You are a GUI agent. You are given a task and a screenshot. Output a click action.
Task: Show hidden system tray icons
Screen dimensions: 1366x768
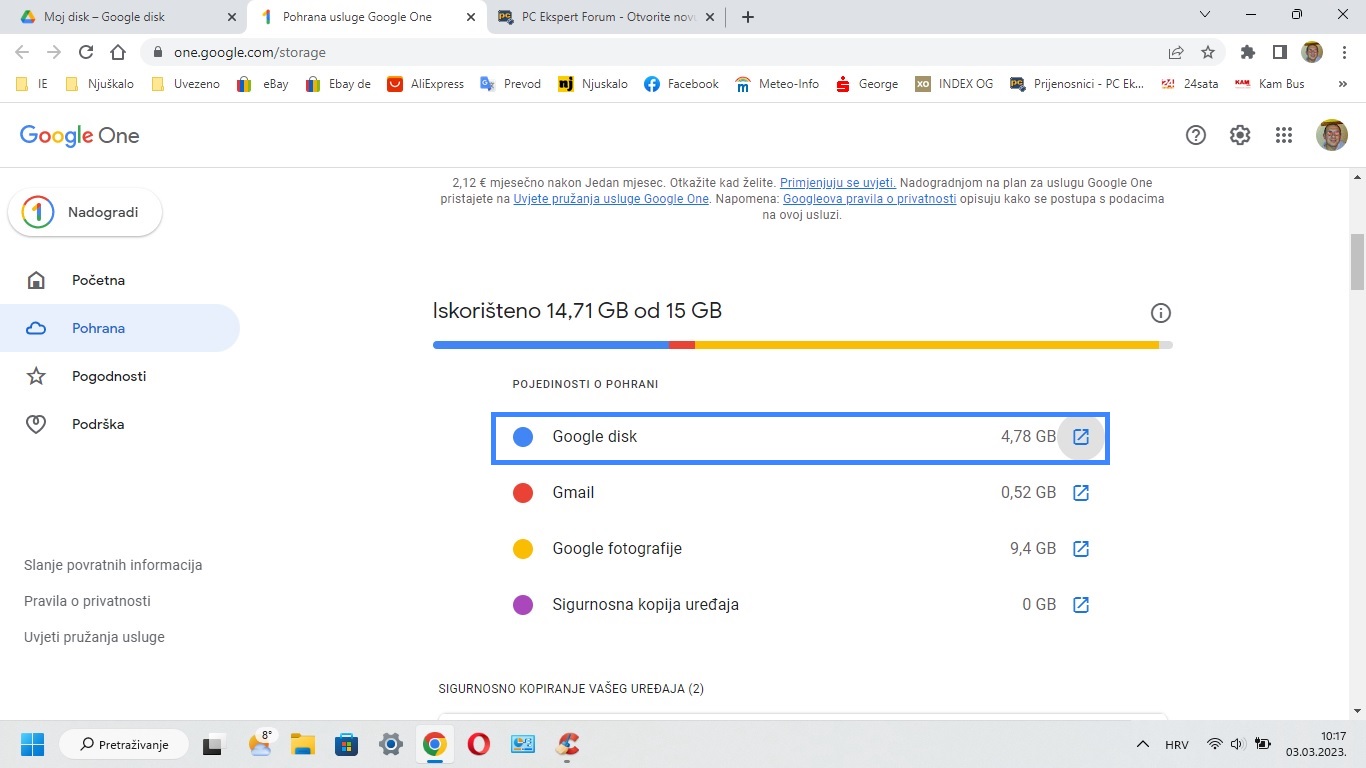point(1143,745)
